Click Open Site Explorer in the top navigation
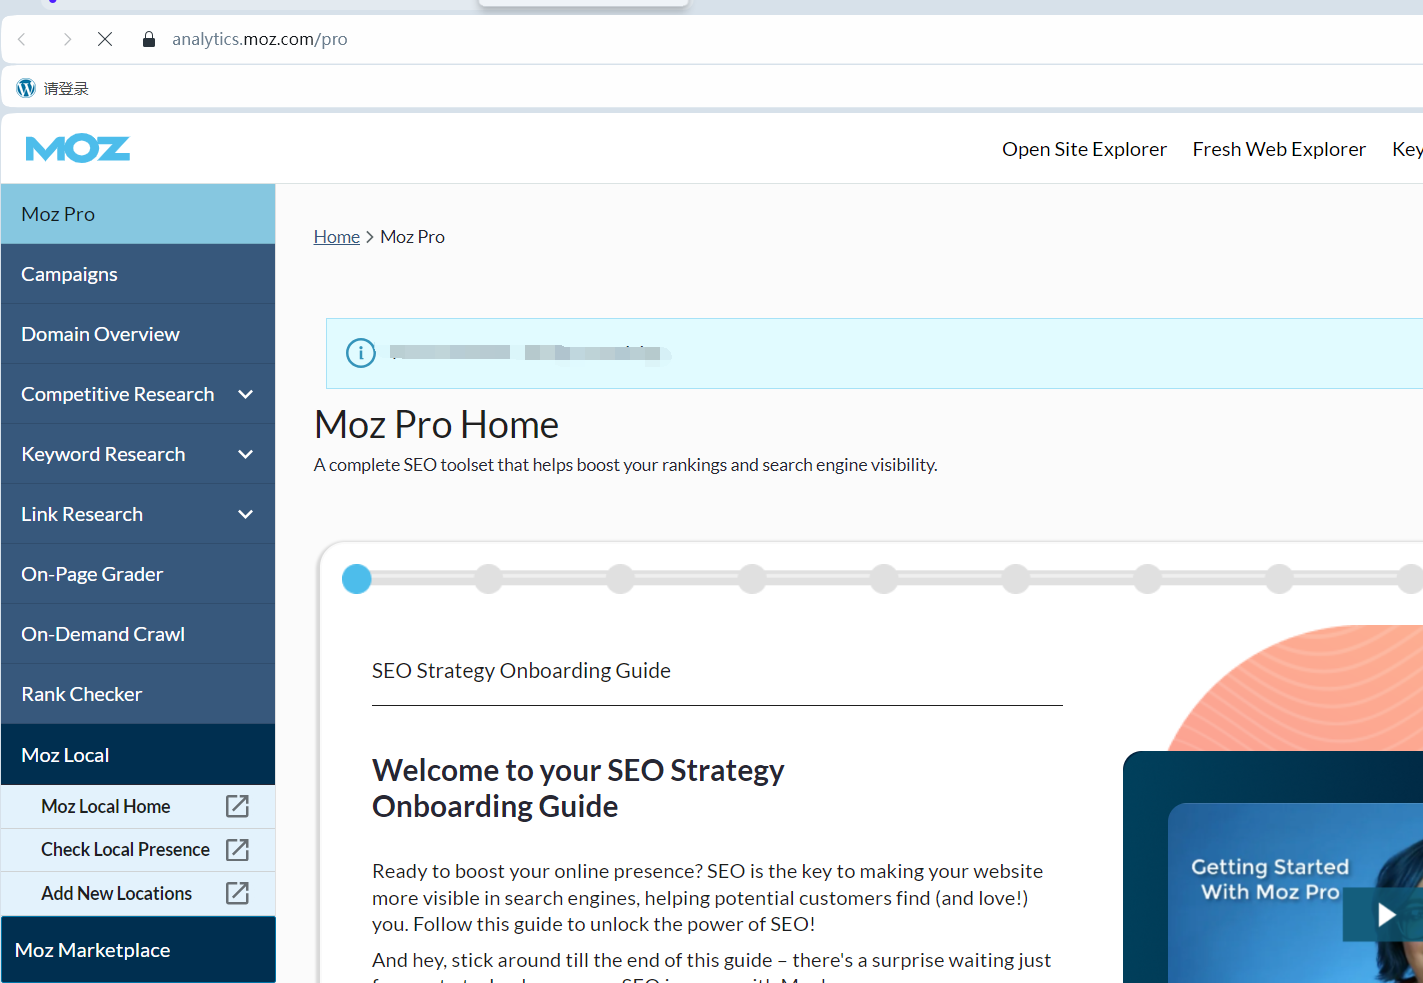Viewport: 1423px width, 983px height. (x=1084, y=148)
